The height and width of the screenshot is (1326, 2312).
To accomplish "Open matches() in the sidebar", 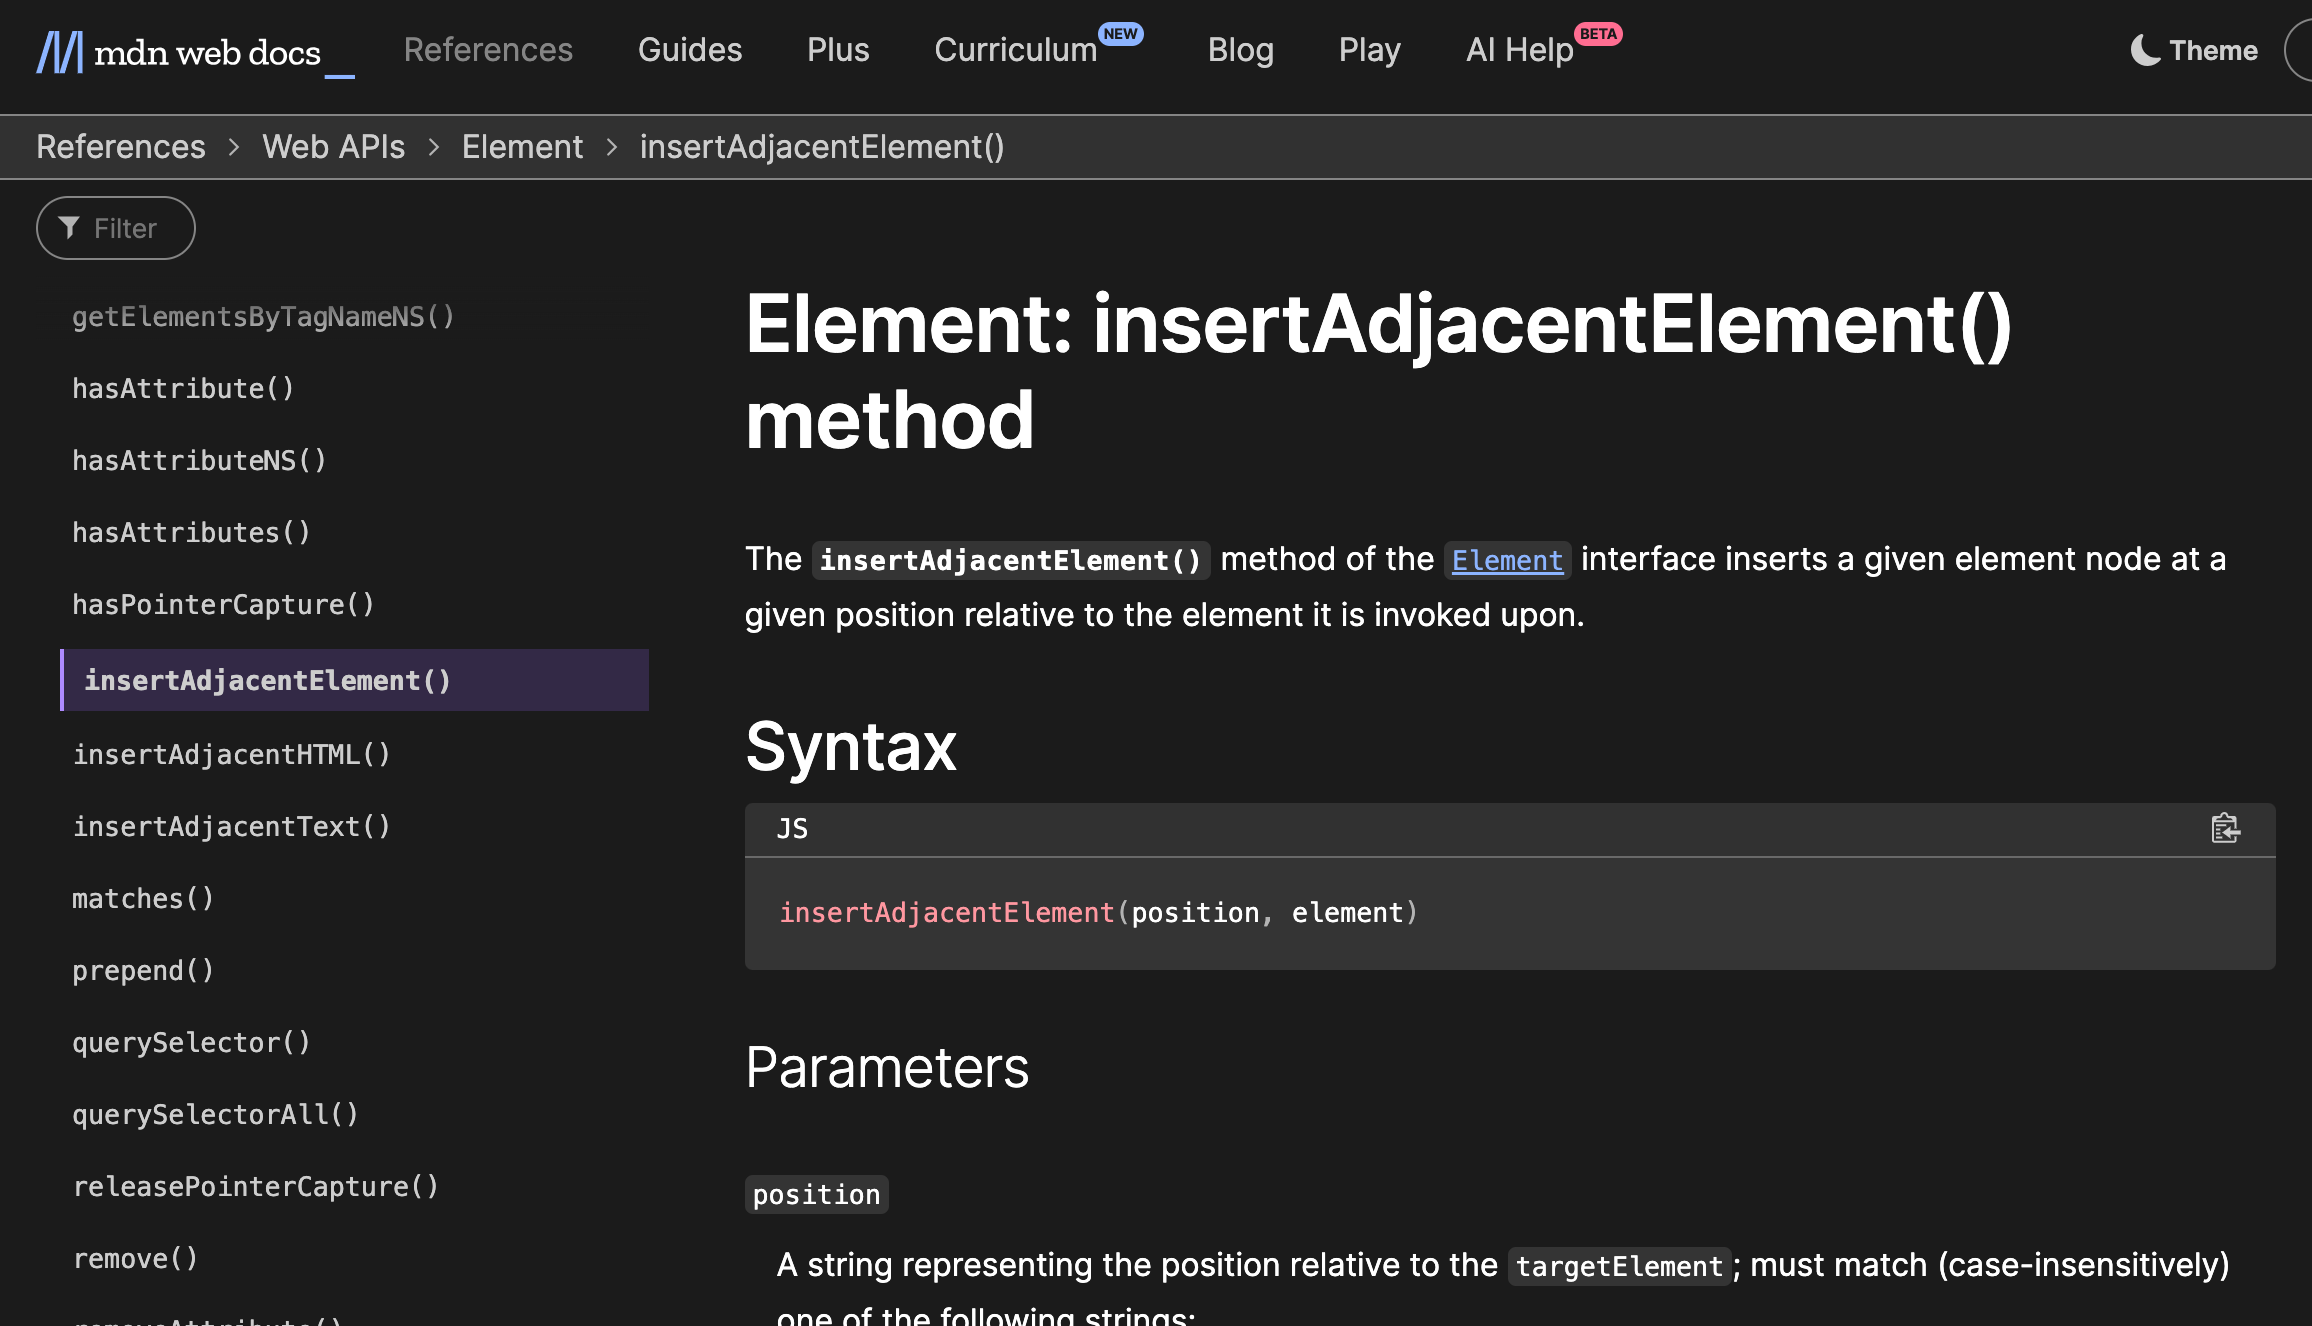I will (143, 899).
